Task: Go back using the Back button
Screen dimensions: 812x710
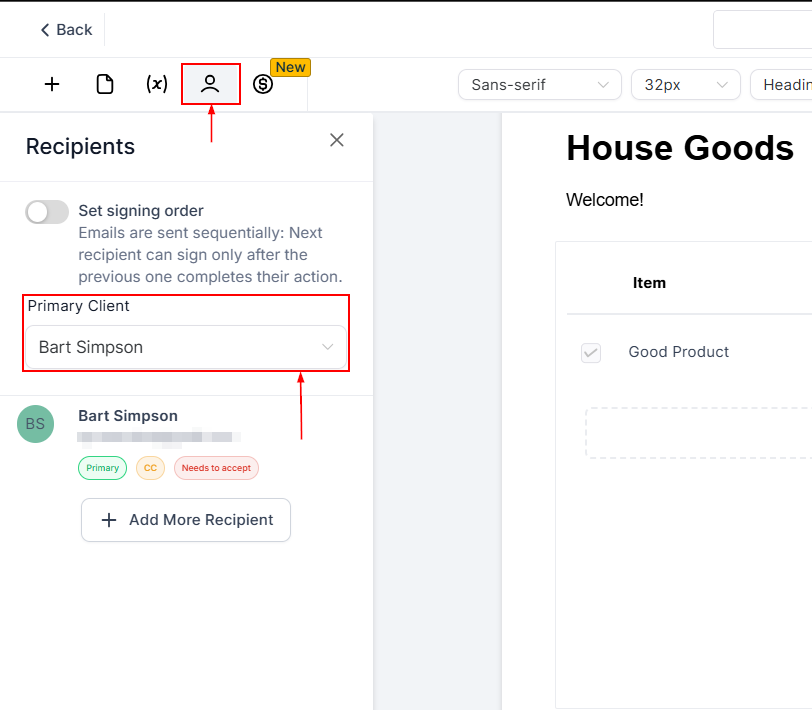Action: pyautogui.click(x=66, y=30)
